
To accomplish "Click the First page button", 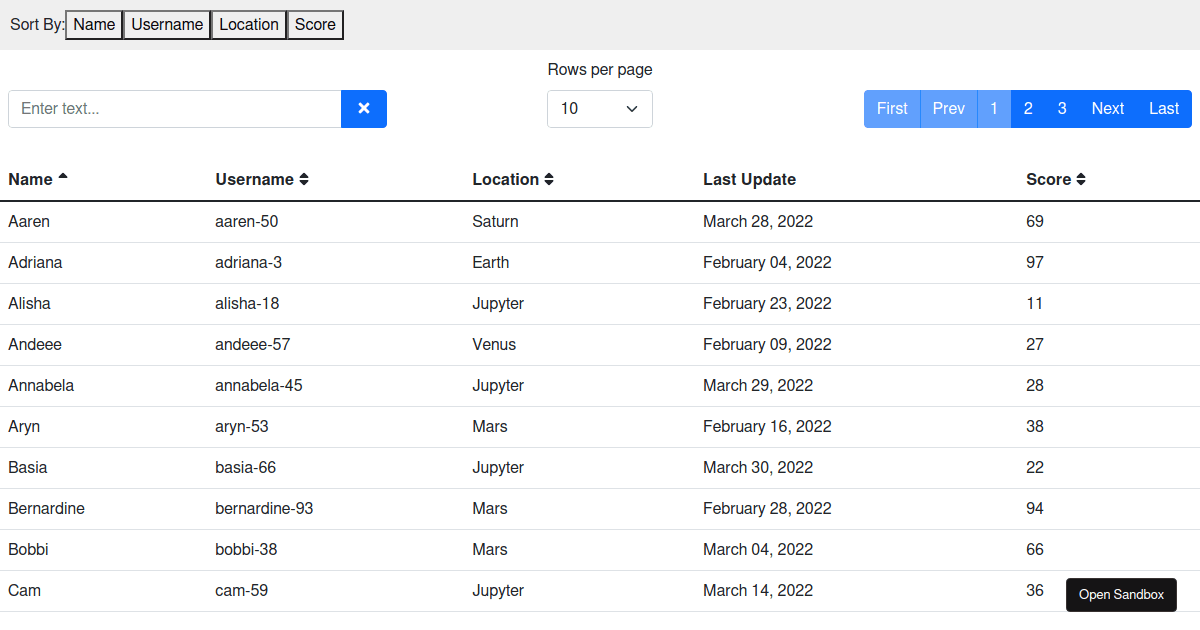I will click(892, 109).
